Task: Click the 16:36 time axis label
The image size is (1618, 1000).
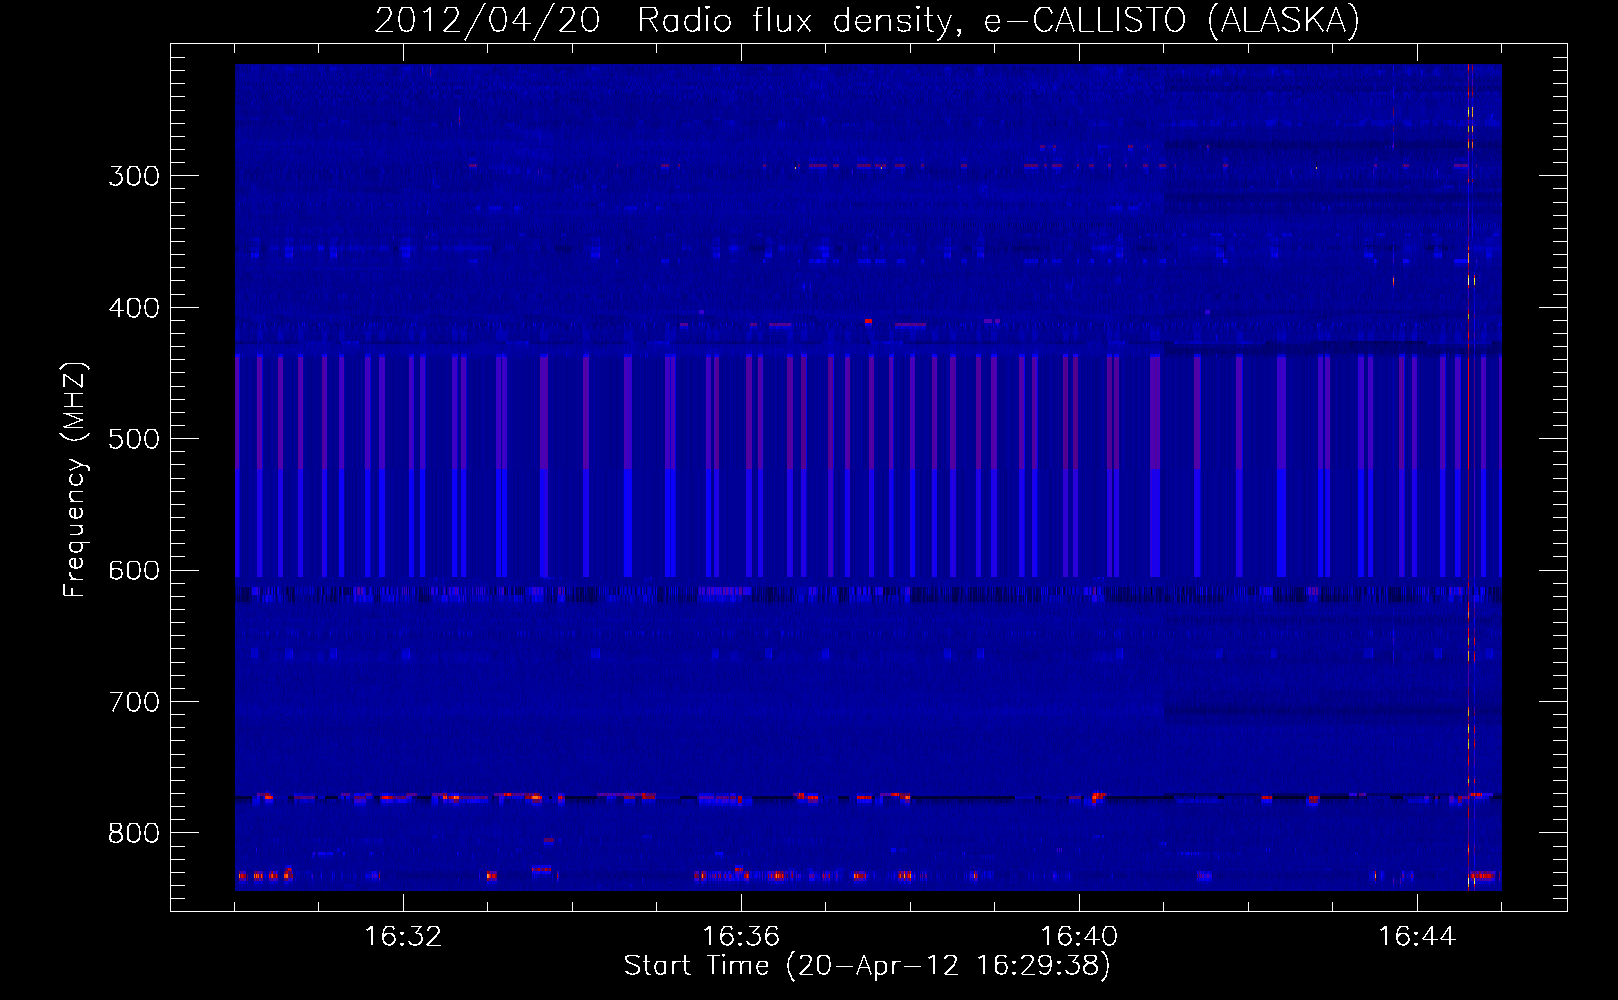Action: click(x=741, y=937)
